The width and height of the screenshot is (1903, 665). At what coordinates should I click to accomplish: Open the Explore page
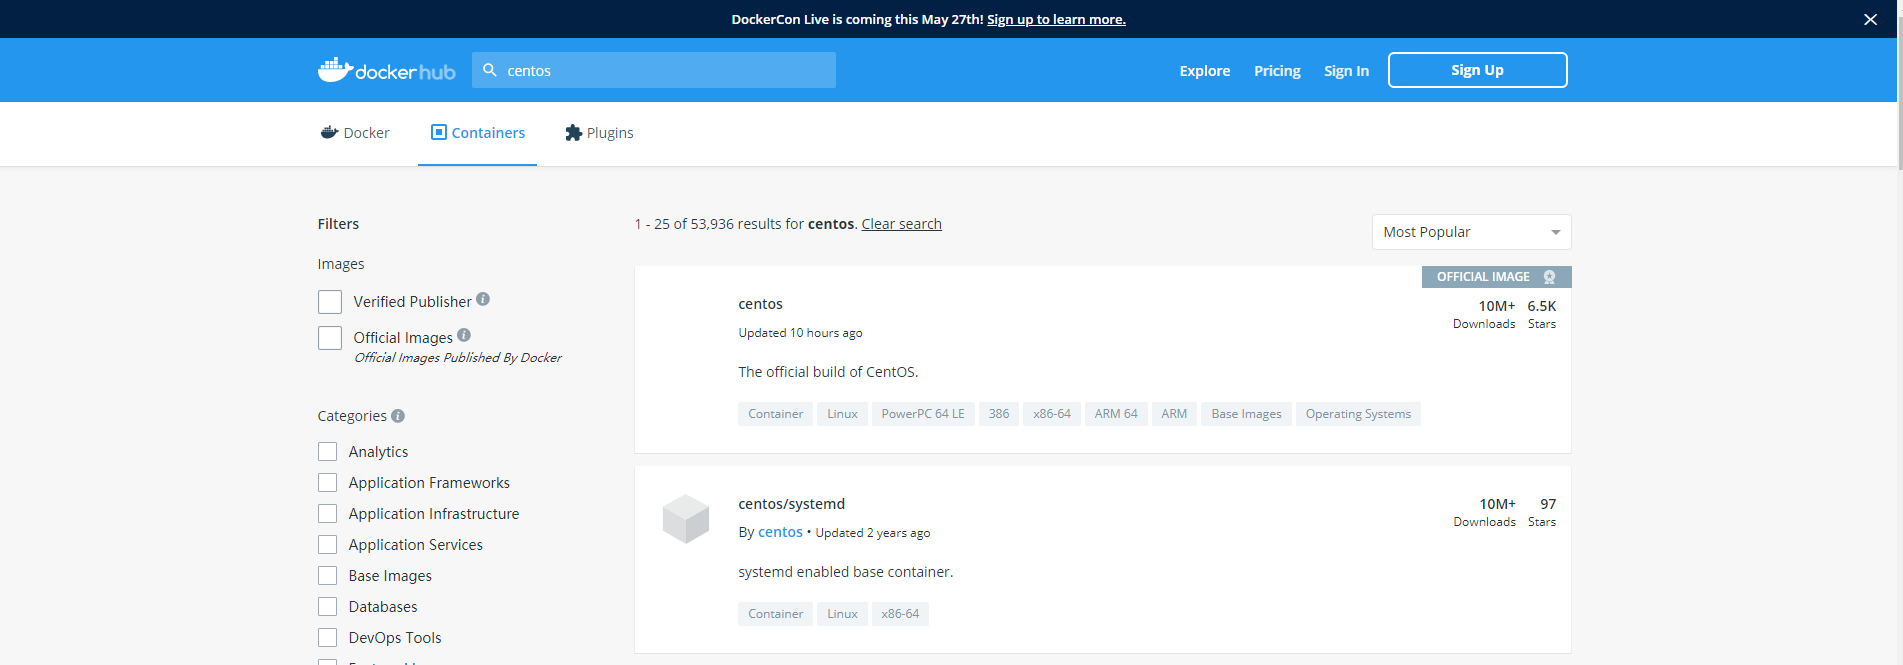pos(1205,70)
